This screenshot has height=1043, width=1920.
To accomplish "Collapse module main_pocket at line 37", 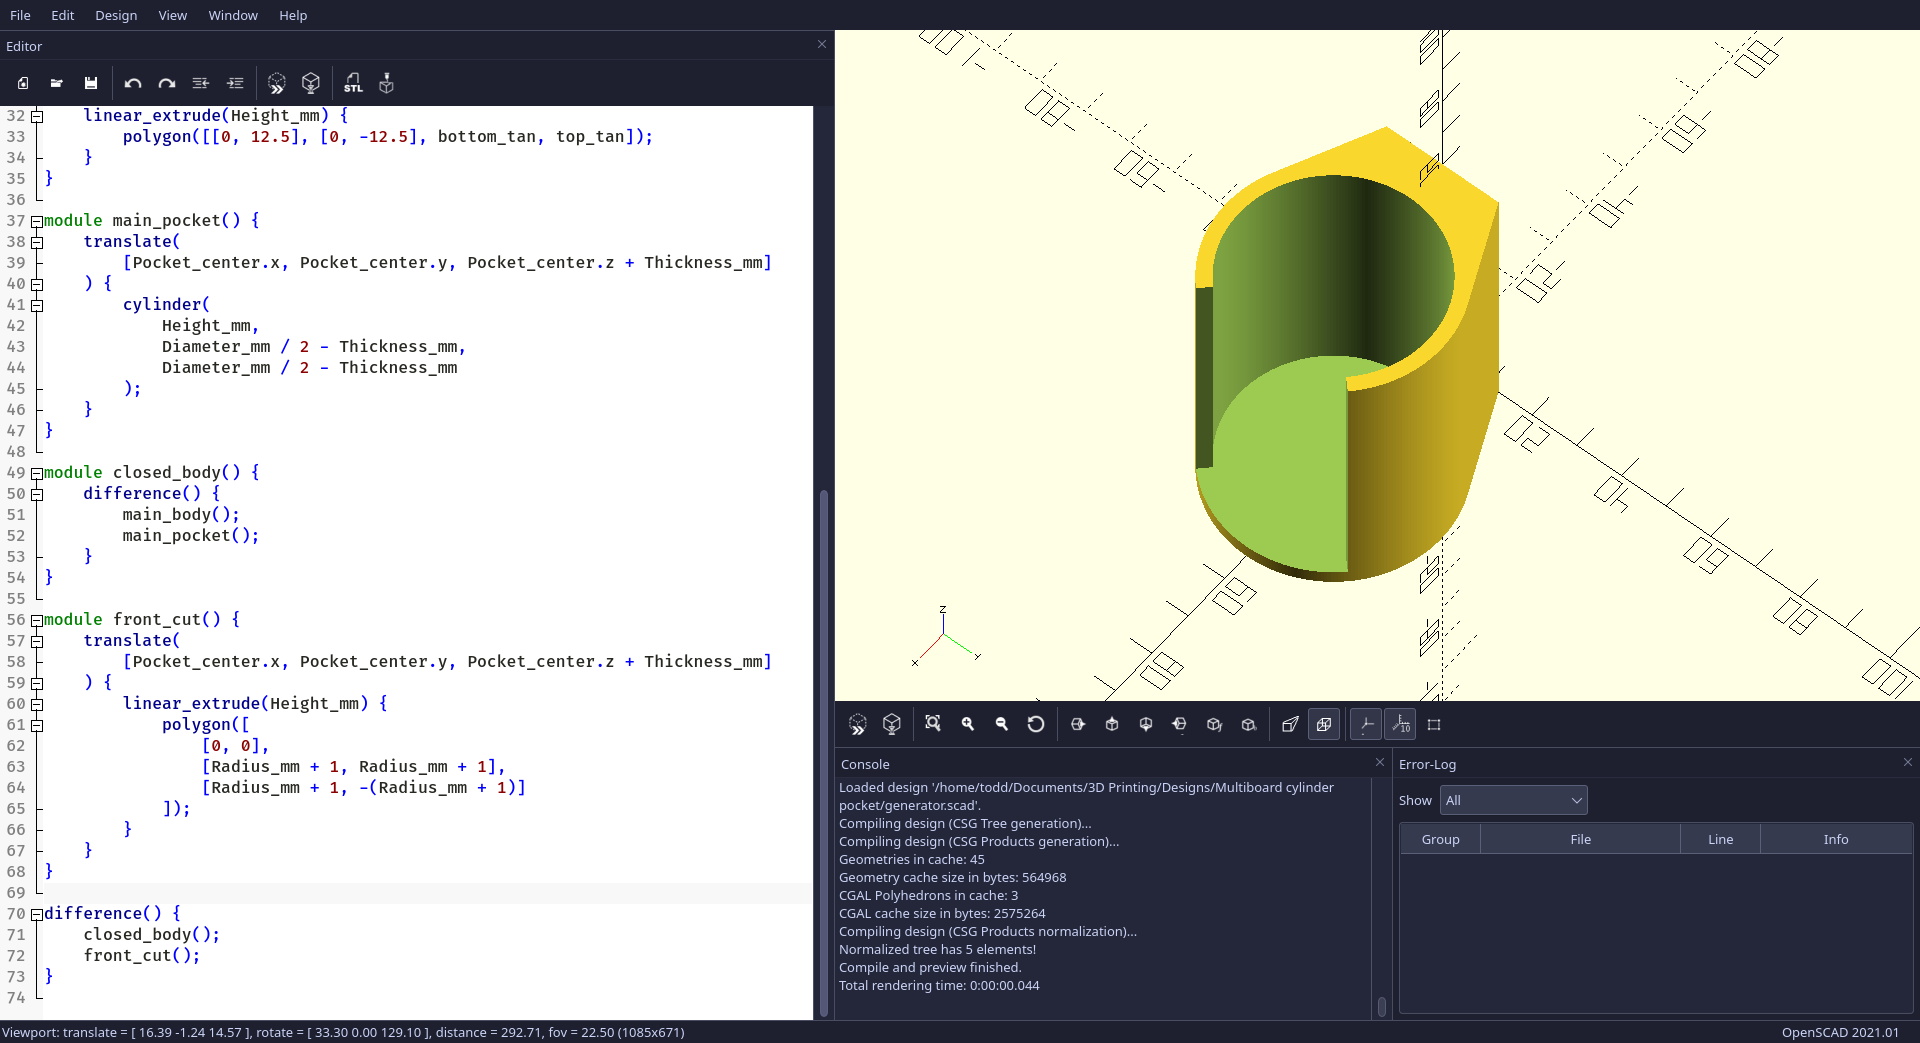I will pos(37,221).
